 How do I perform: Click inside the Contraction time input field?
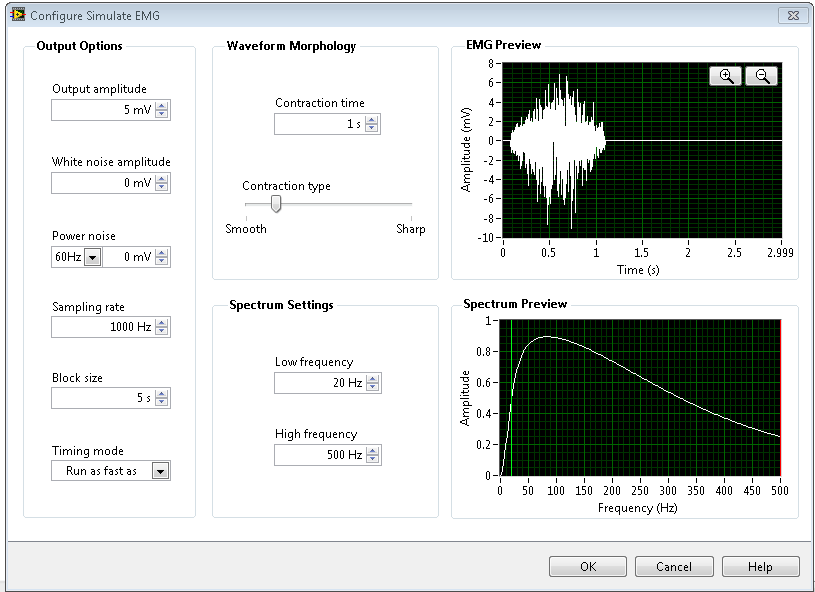tap(320, 124)
